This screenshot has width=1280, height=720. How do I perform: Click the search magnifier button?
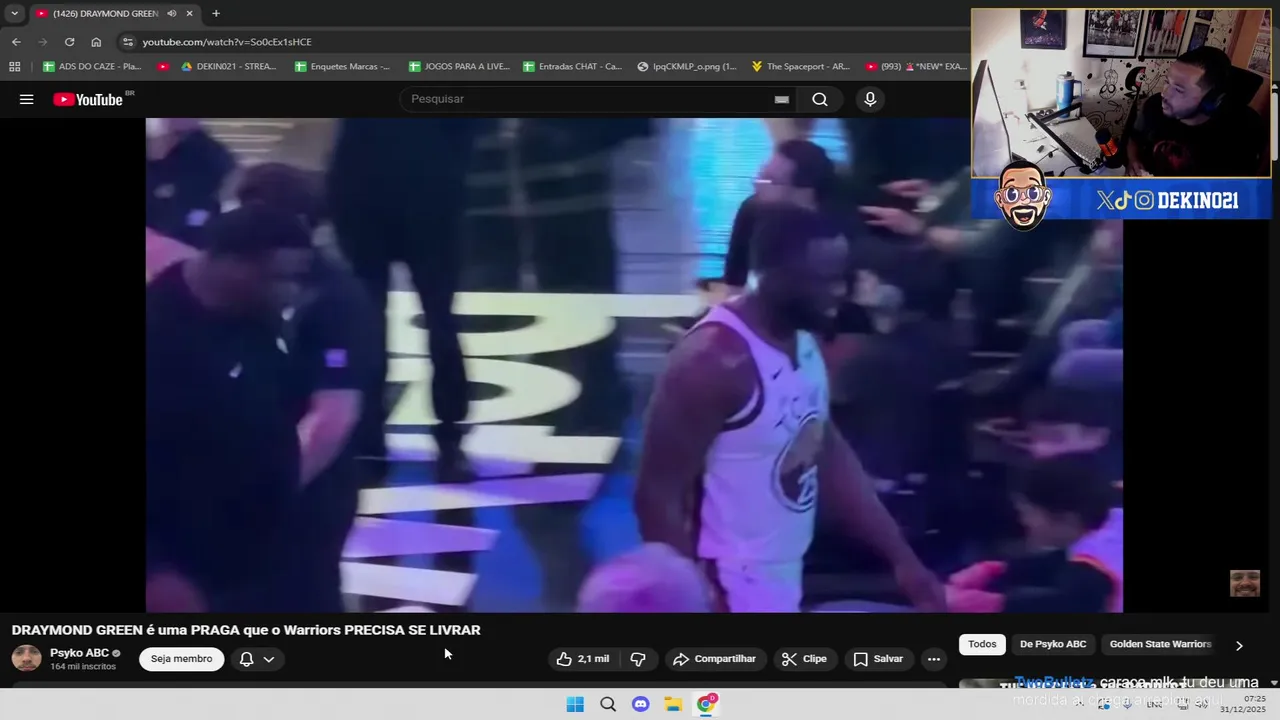pyautogui.click(x=820, y=99)
